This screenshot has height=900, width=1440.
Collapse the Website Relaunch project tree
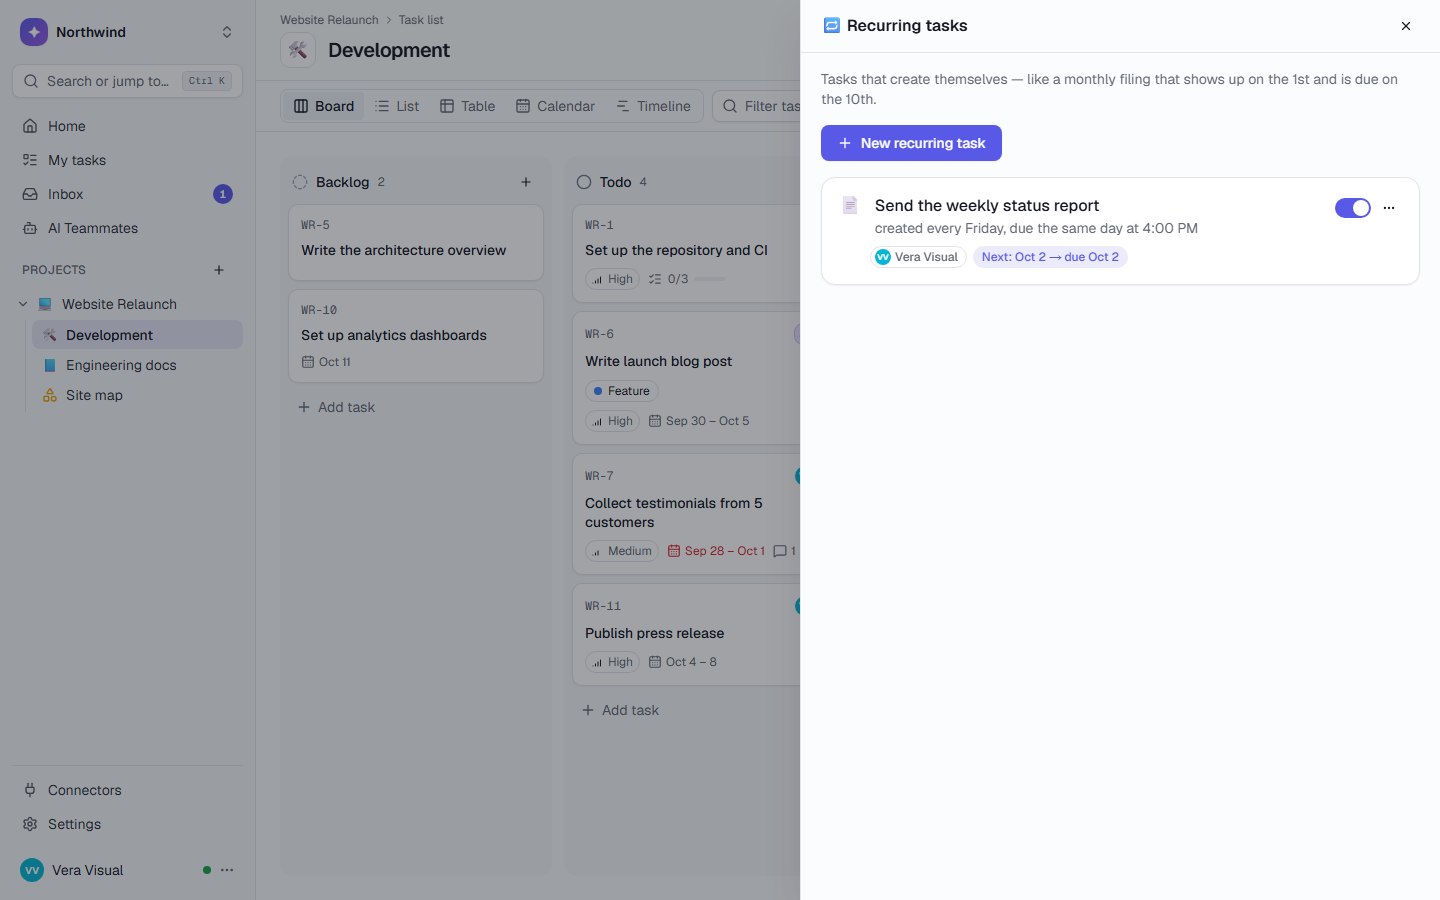23,304
